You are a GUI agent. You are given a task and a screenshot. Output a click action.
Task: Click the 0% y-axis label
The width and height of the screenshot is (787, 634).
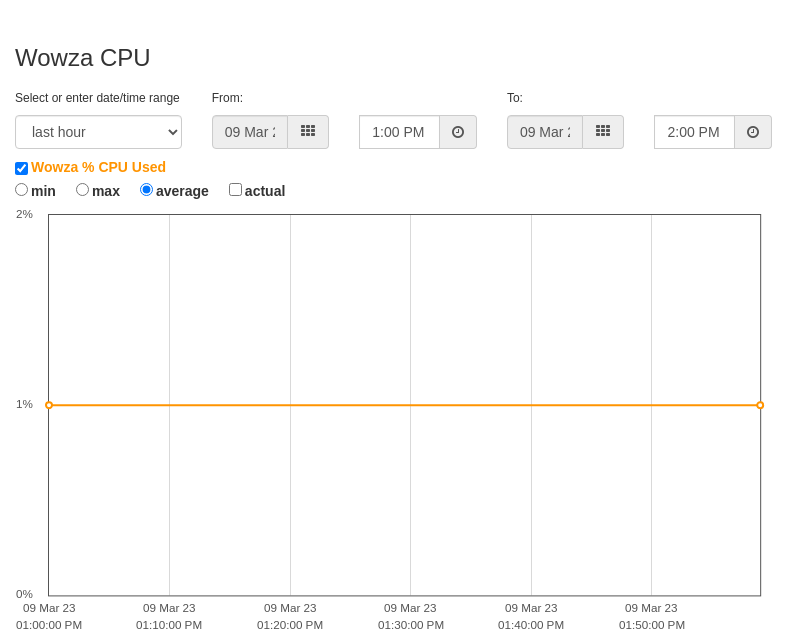(x=24, y=594)
